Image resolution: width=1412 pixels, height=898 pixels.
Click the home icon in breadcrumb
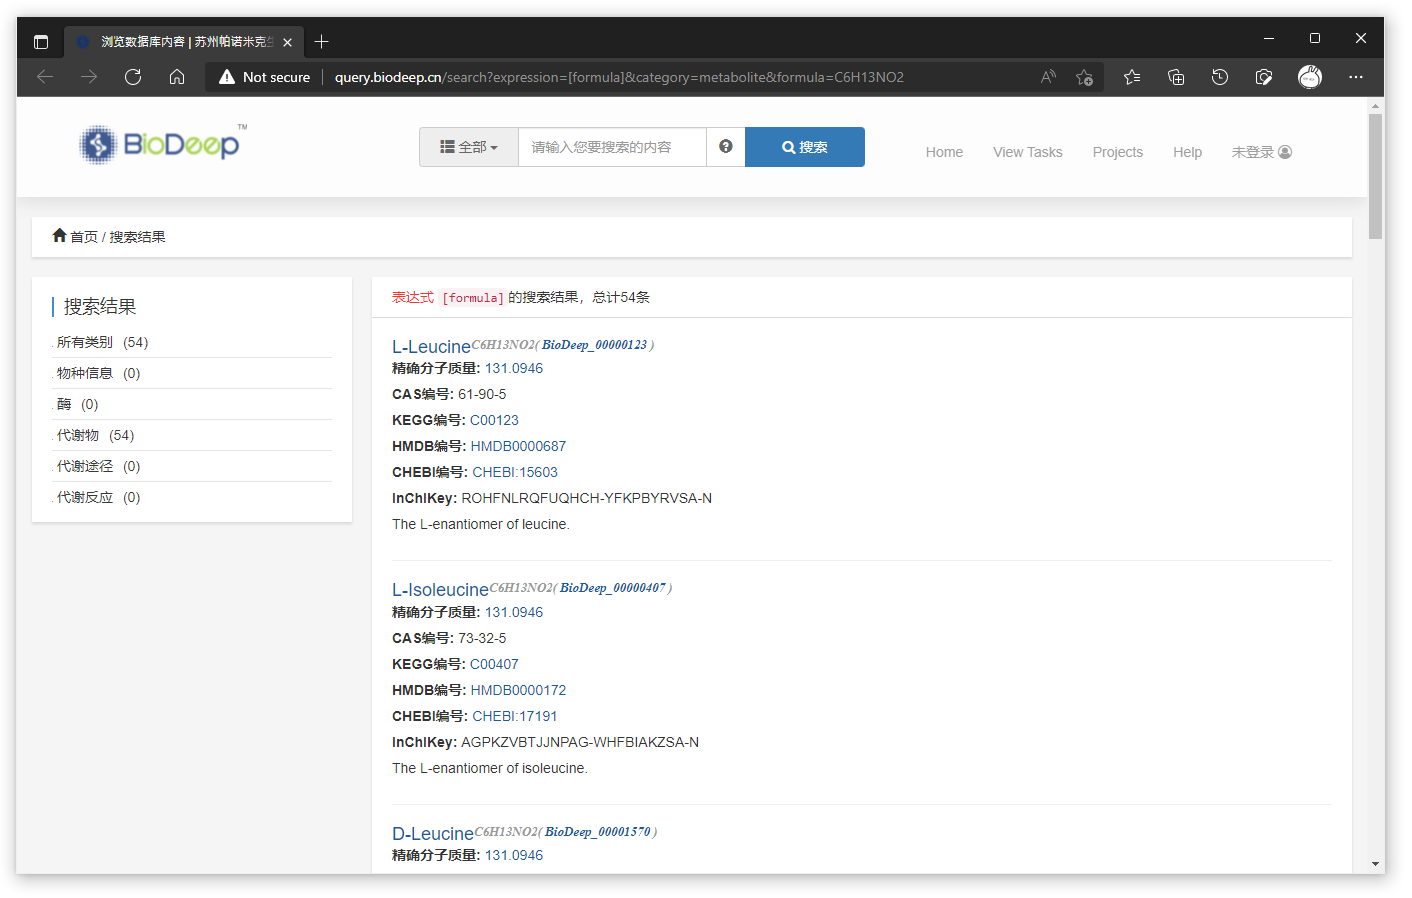(59, 236)
